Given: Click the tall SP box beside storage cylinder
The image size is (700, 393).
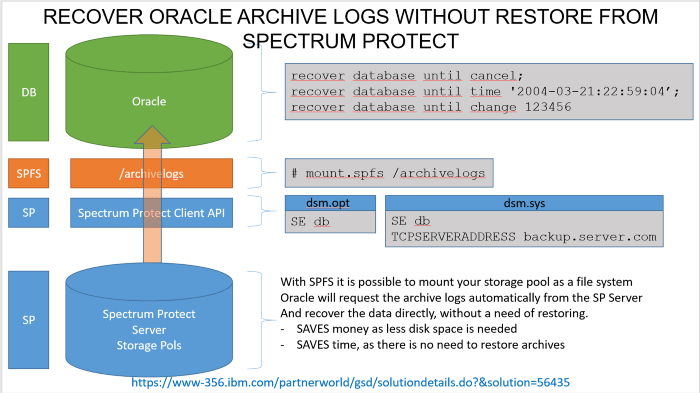Looking at the screenshot, I should (29, 320).
